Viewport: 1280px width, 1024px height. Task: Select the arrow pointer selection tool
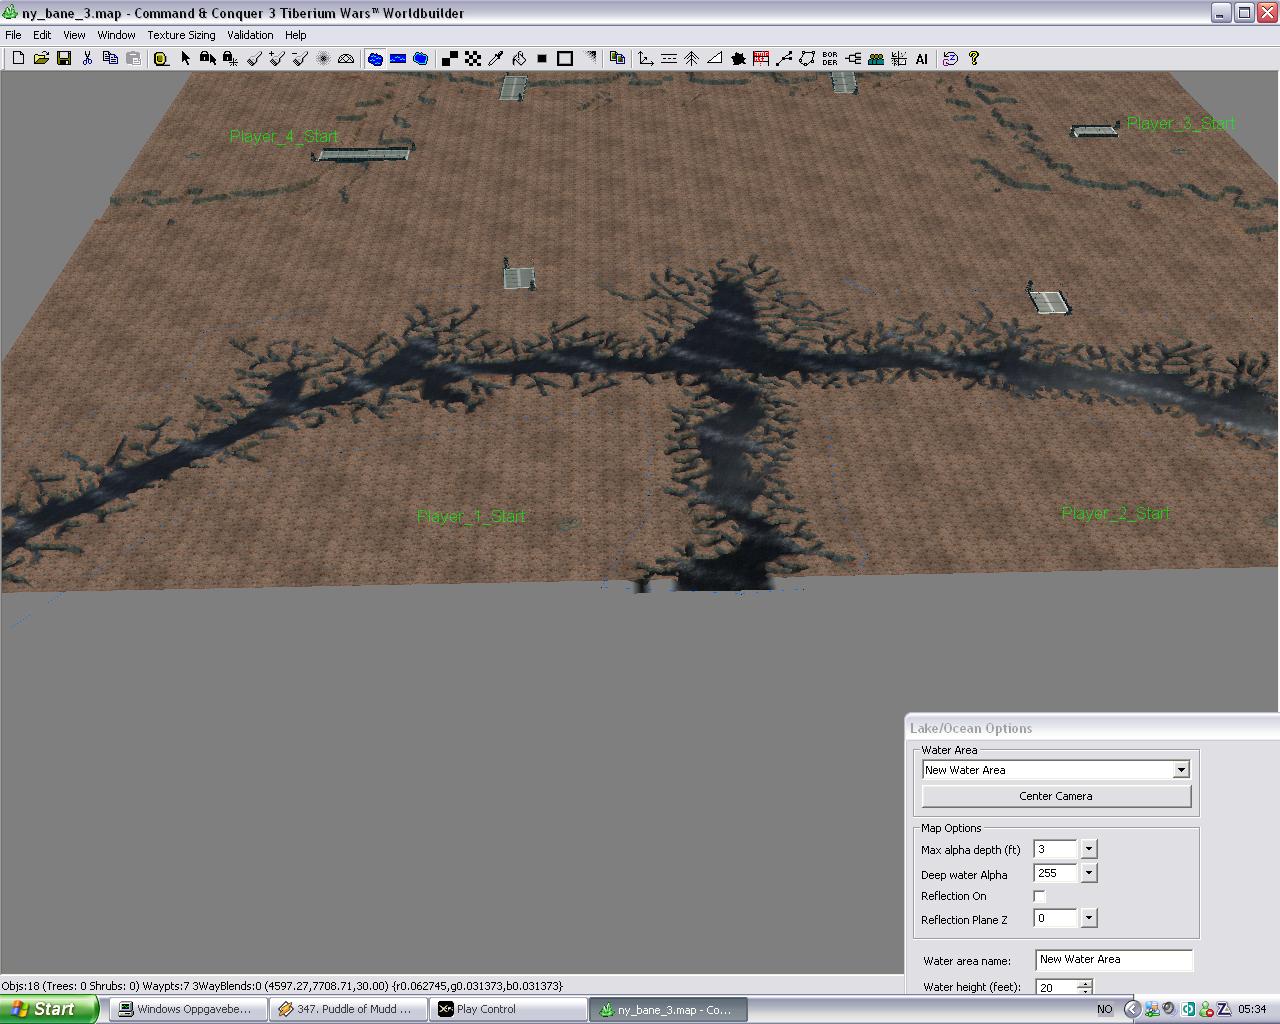(x=185, y=59)
